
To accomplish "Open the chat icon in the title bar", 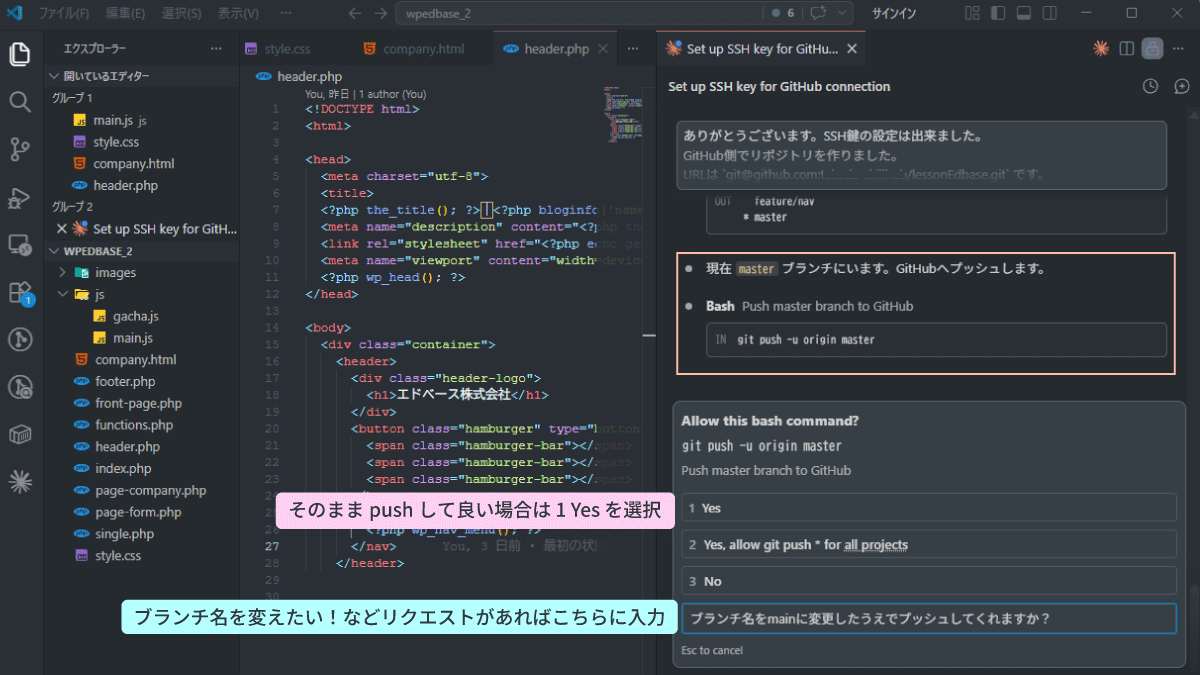I will pos(818,13).
